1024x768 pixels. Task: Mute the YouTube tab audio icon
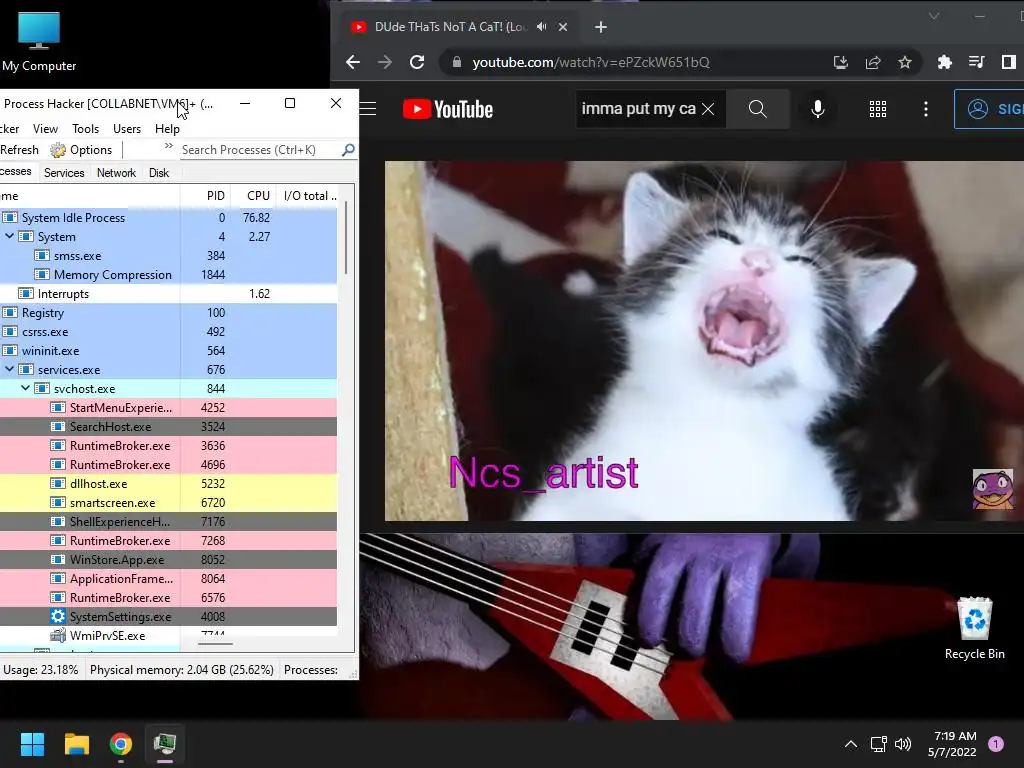541,27
